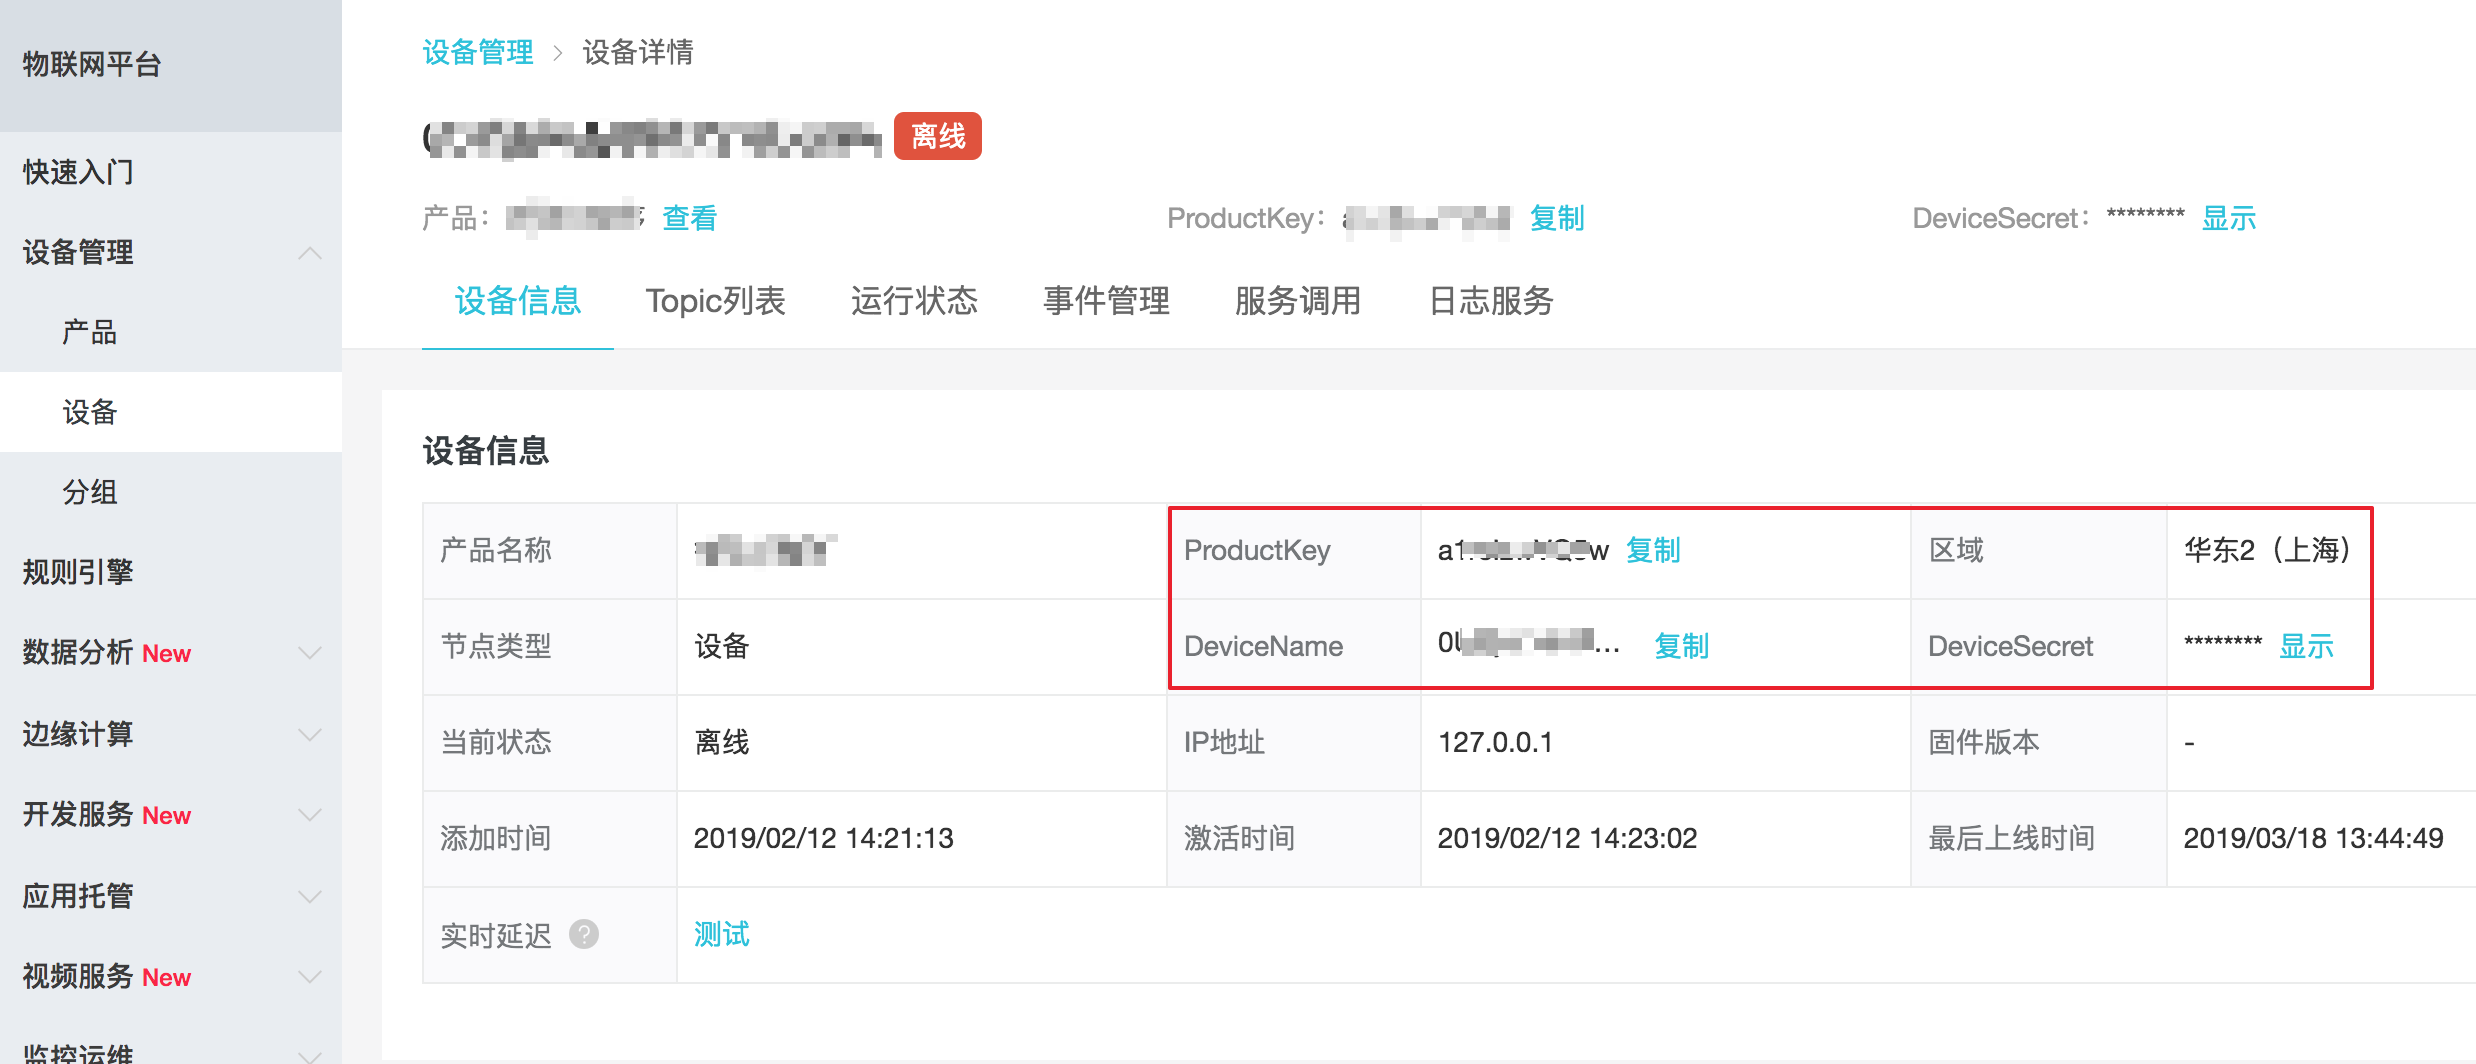The width and height of the screenshot is (2476, 1064).
Task: Click the 设备信息 section heading
Action: [486, 450]
